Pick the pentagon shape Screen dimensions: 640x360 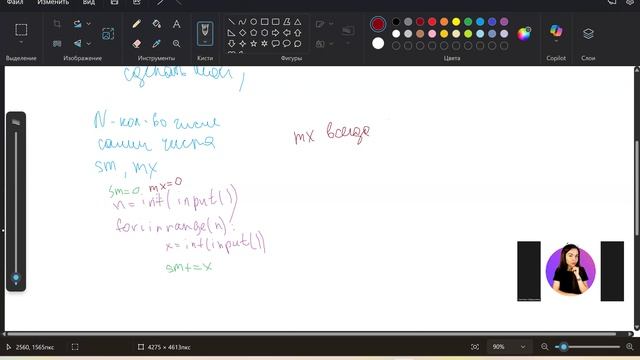pos(253,33)
